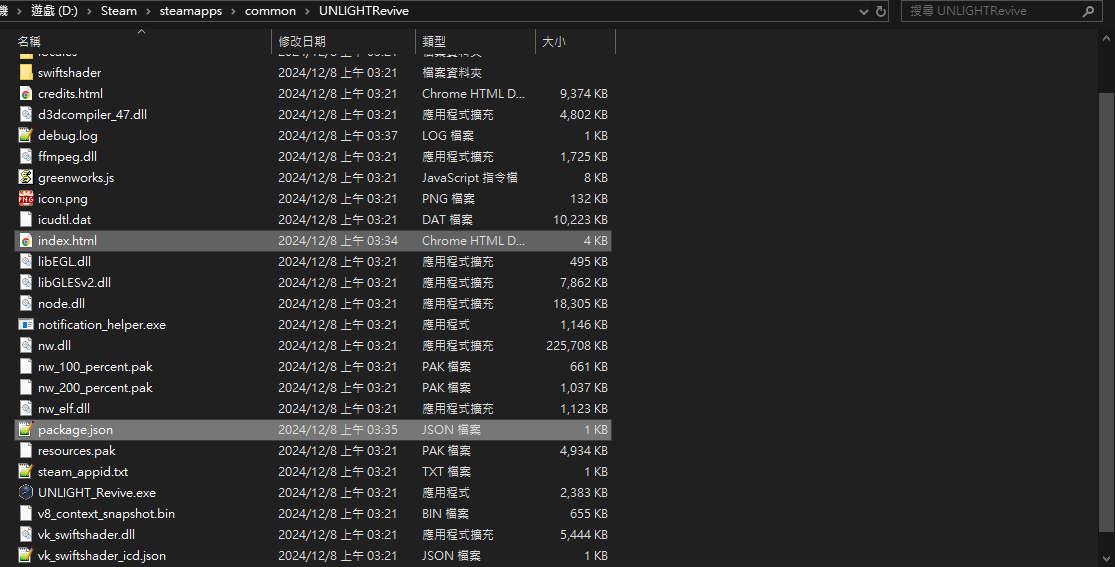Select the index.html file name
Image resolution: width=1115 pixels, height=567 pixels.
point(68,240)
